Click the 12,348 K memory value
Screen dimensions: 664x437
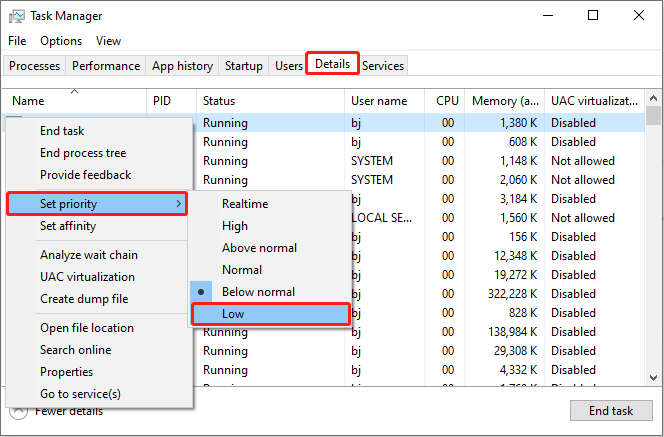pos(516,256)
